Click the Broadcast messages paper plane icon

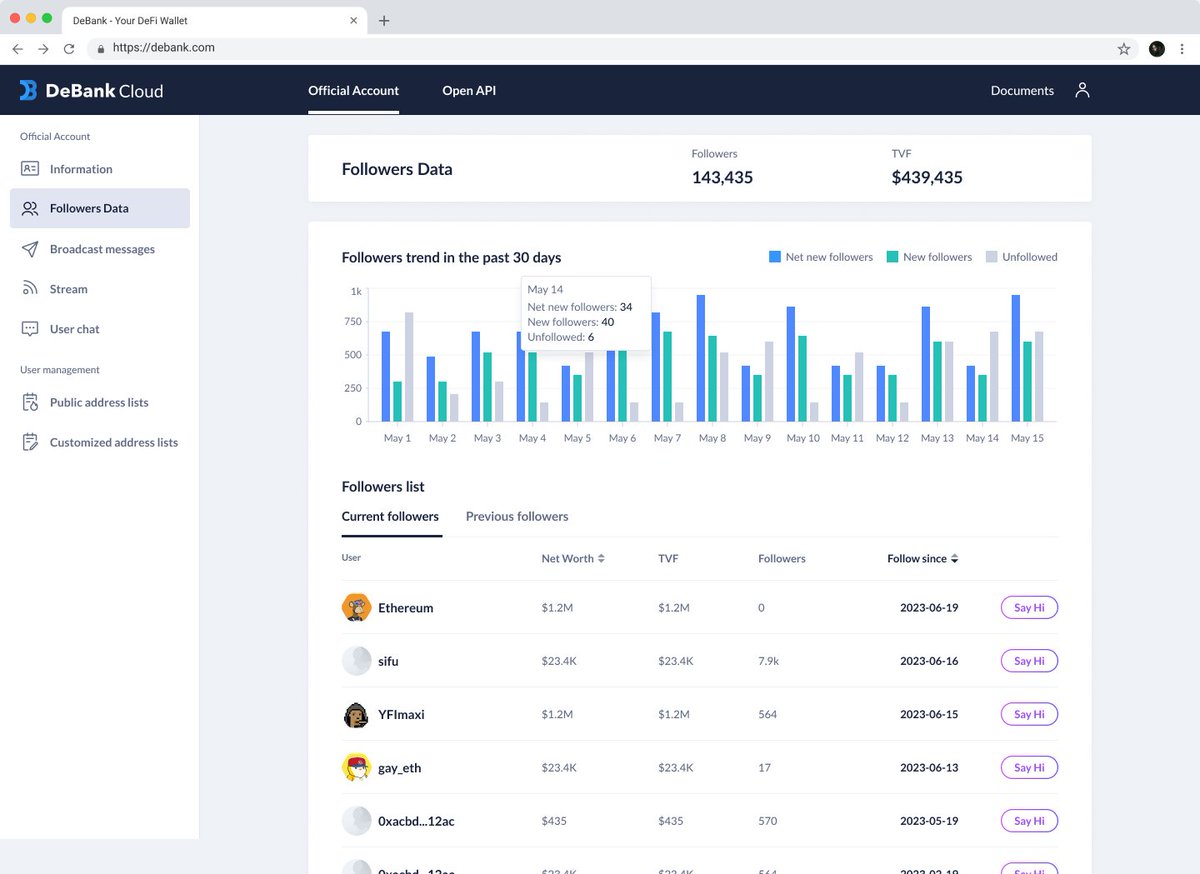point(30,249)
